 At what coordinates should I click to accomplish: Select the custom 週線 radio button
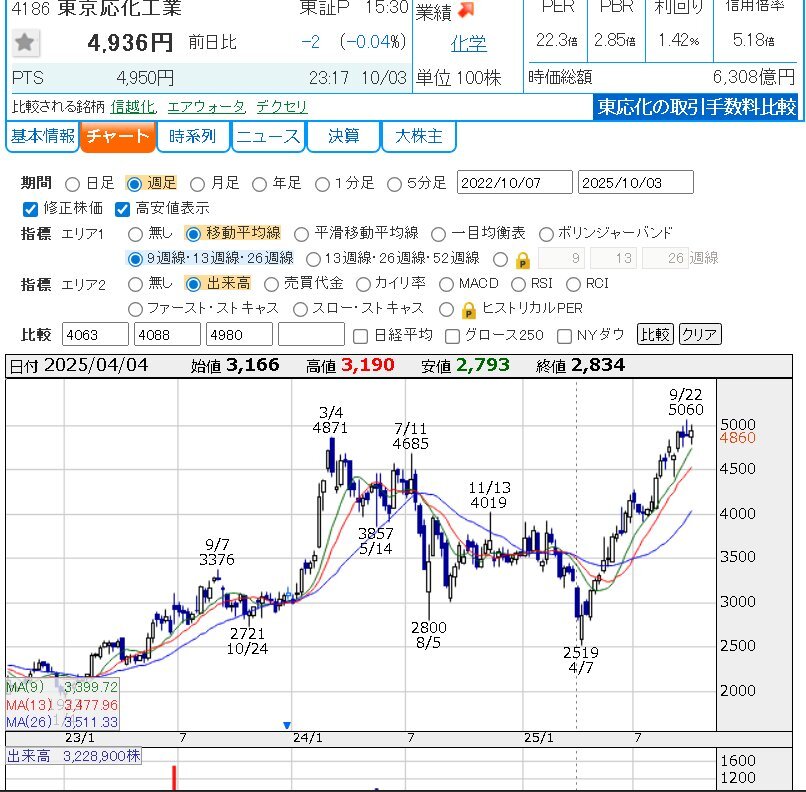point(500,260)
